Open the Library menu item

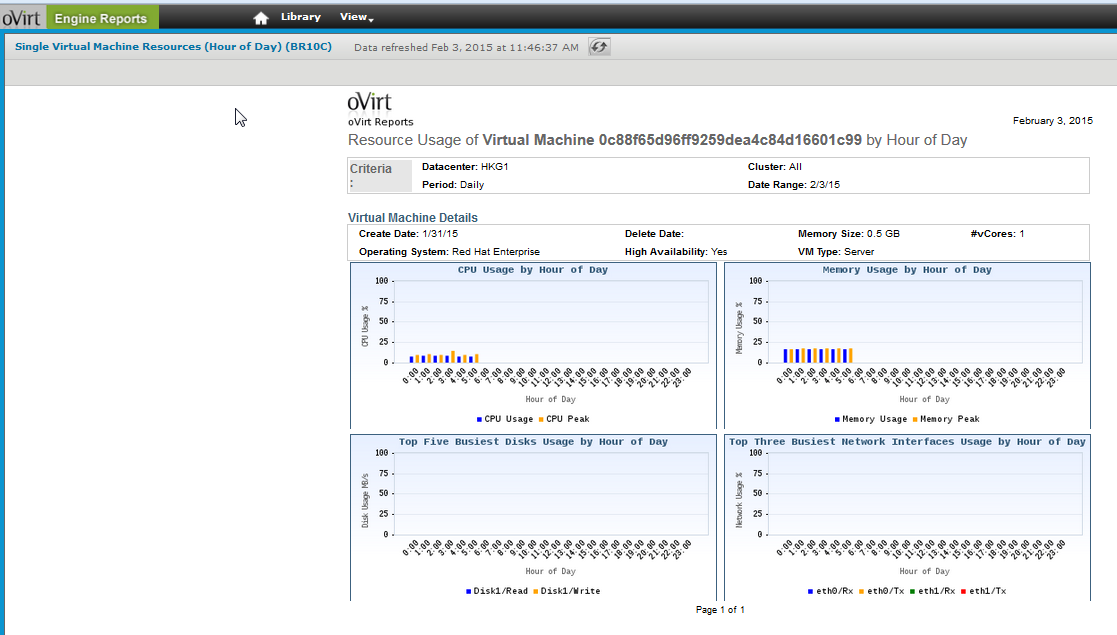[300, 17]
